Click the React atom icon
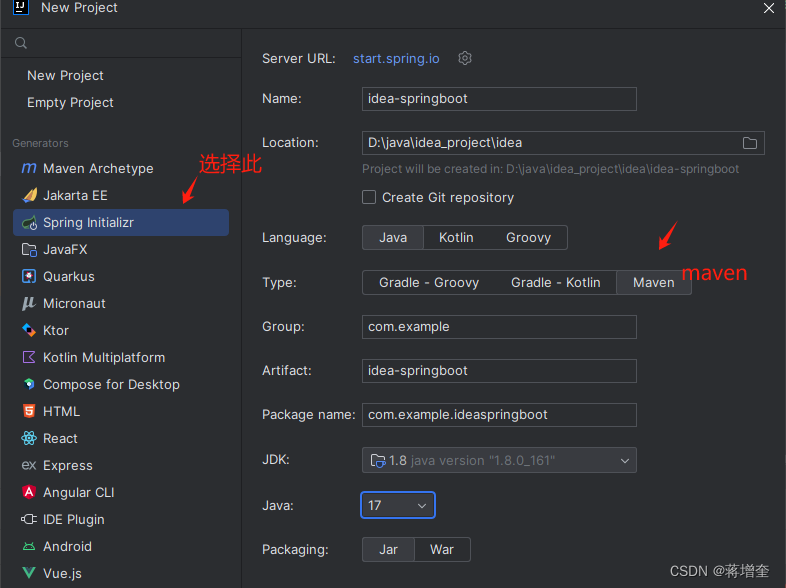Viewport: 786px width, 588px height. 29,438
